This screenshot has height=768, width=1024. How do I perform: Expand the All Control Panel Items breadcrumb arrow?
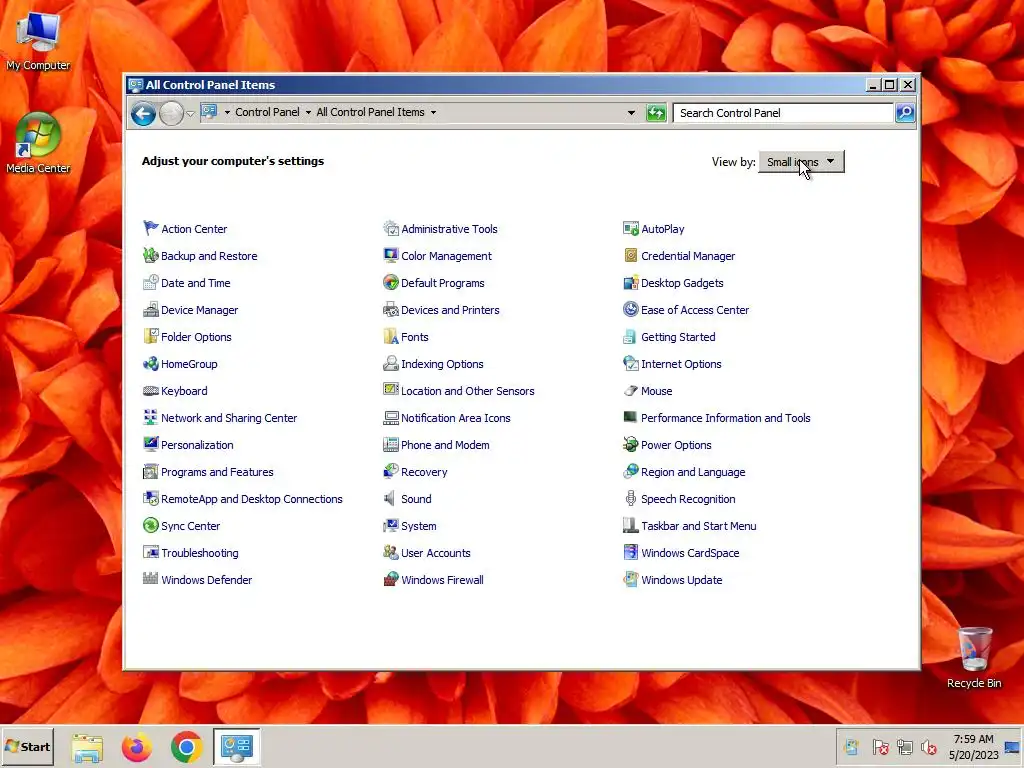433,112
